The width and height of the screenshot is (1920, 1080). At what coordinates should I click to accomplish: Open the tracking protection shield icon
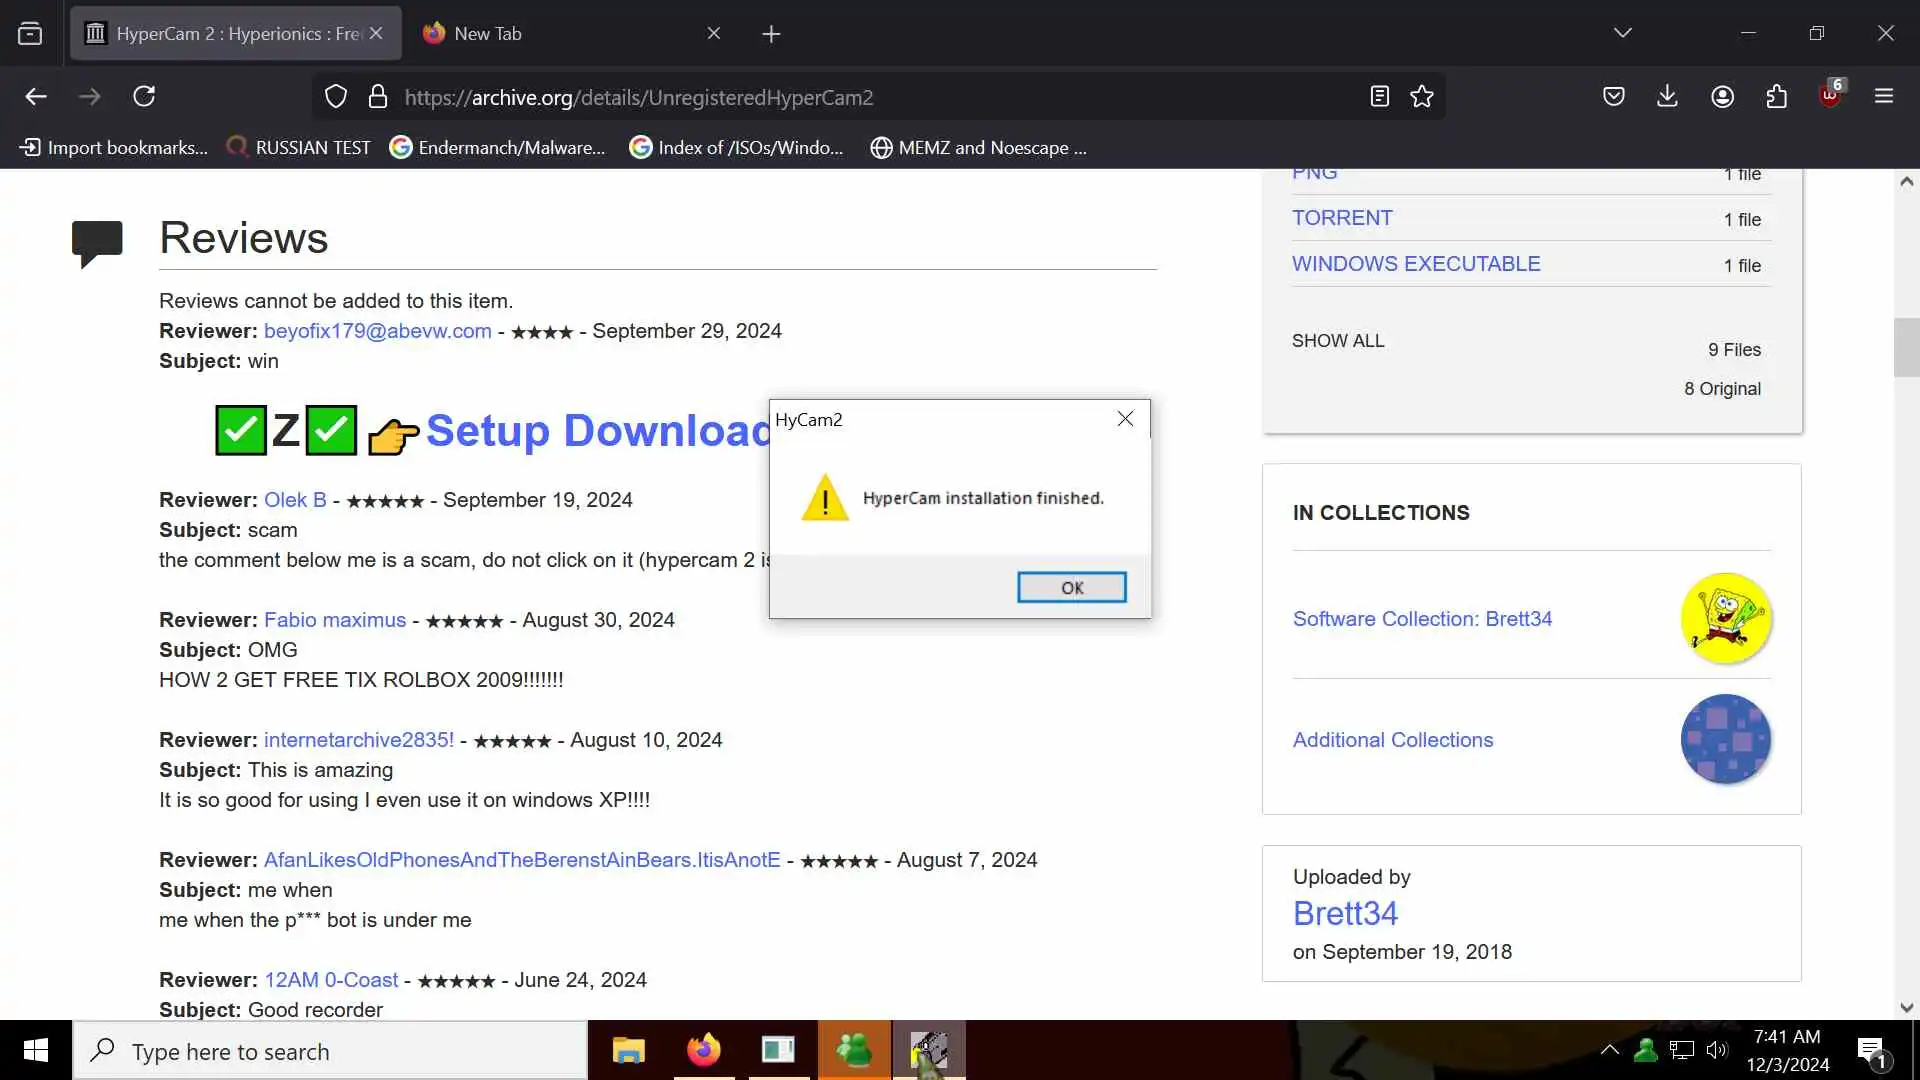pos(336,96)
